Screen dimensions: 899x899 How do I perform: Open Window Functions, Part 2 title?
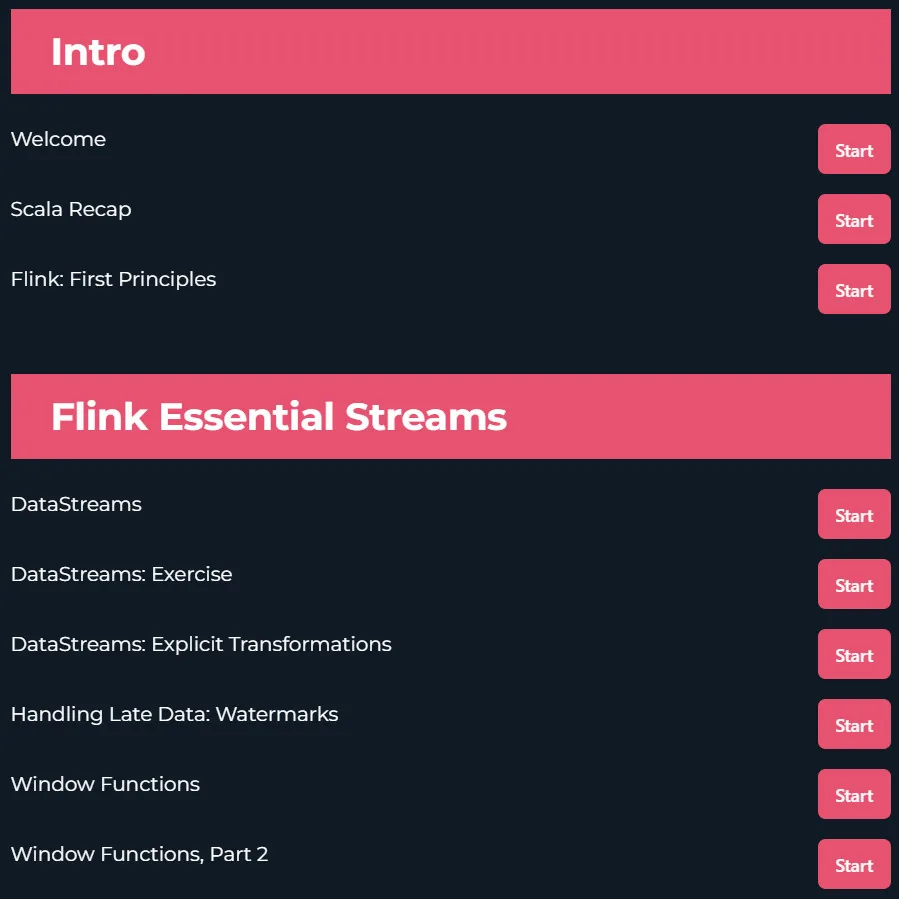(139, 854)
